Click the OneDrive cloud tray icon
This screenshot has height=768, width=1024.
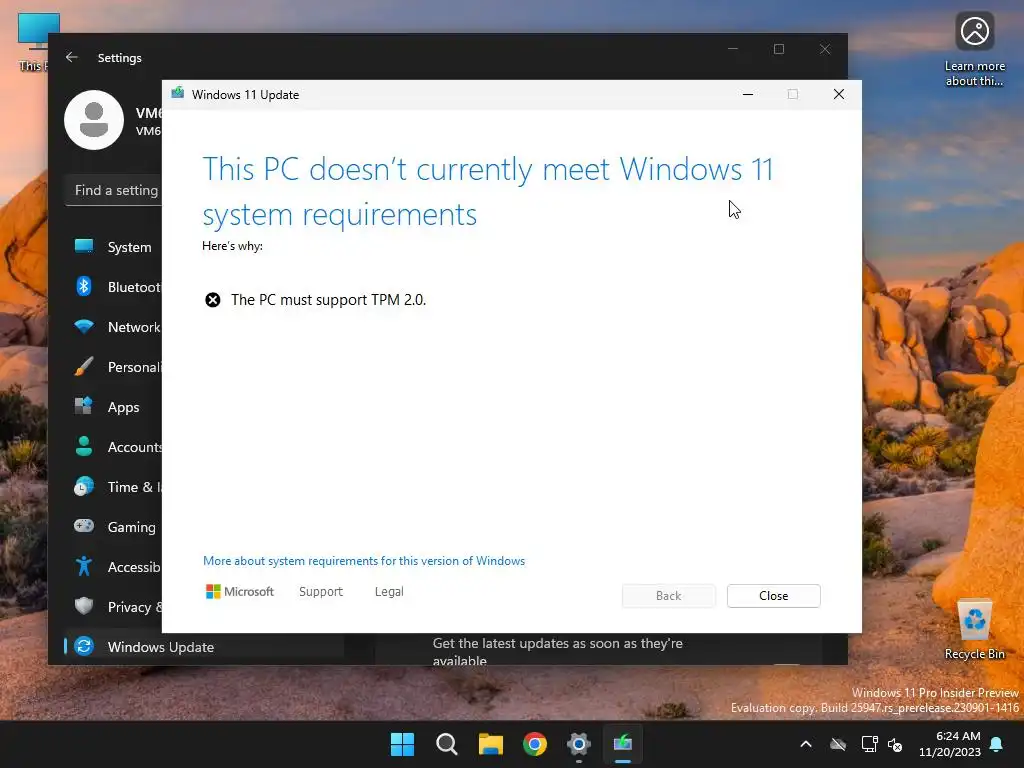coord(838,744)
